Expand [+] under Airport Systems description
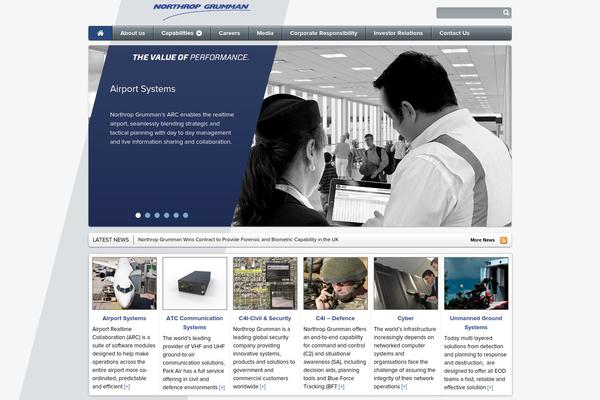This screenshot has width=600, height=400. (x=127, y=387)
